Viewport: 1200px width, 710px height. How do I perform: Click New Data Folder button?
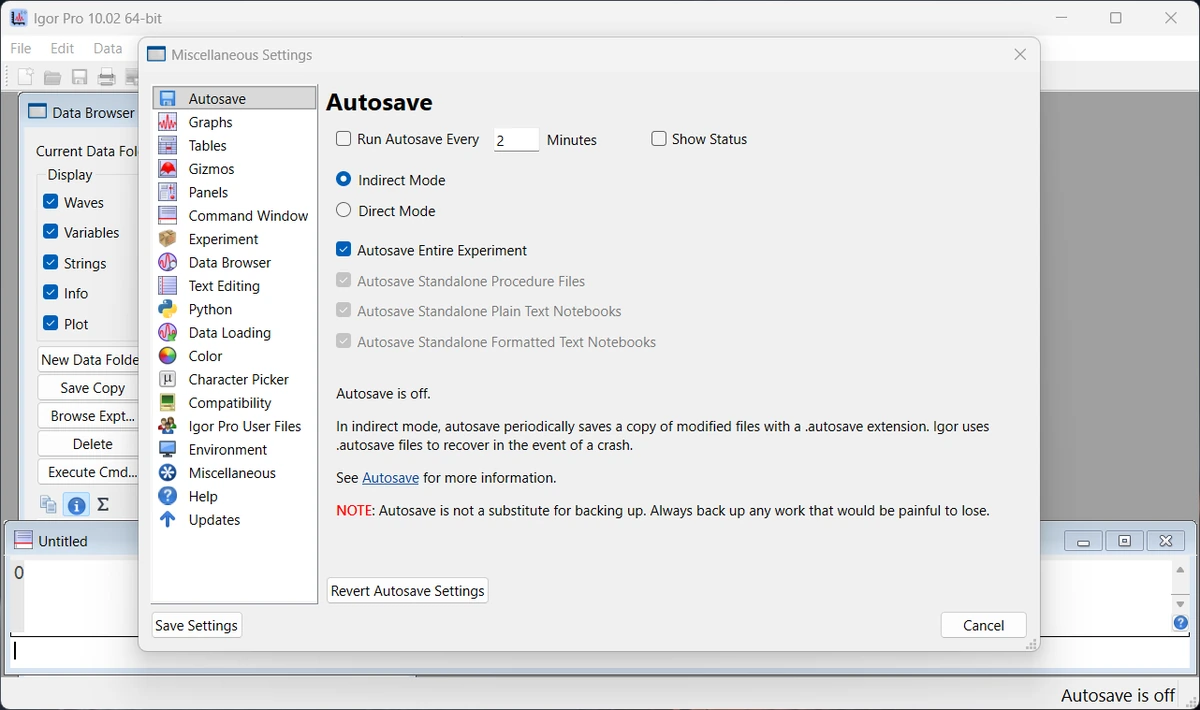88,360
